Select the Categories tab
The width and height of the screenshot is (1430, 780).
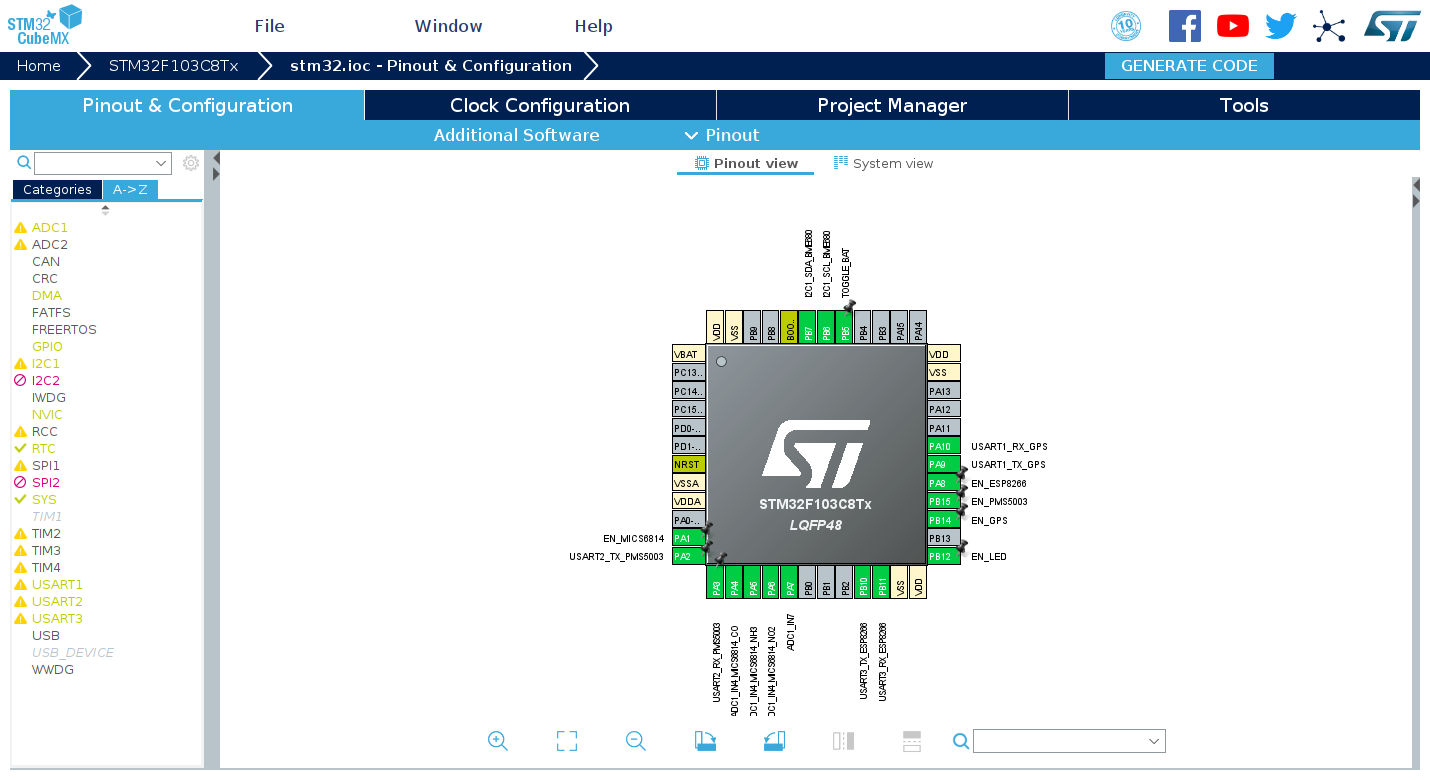click(57, 190)
